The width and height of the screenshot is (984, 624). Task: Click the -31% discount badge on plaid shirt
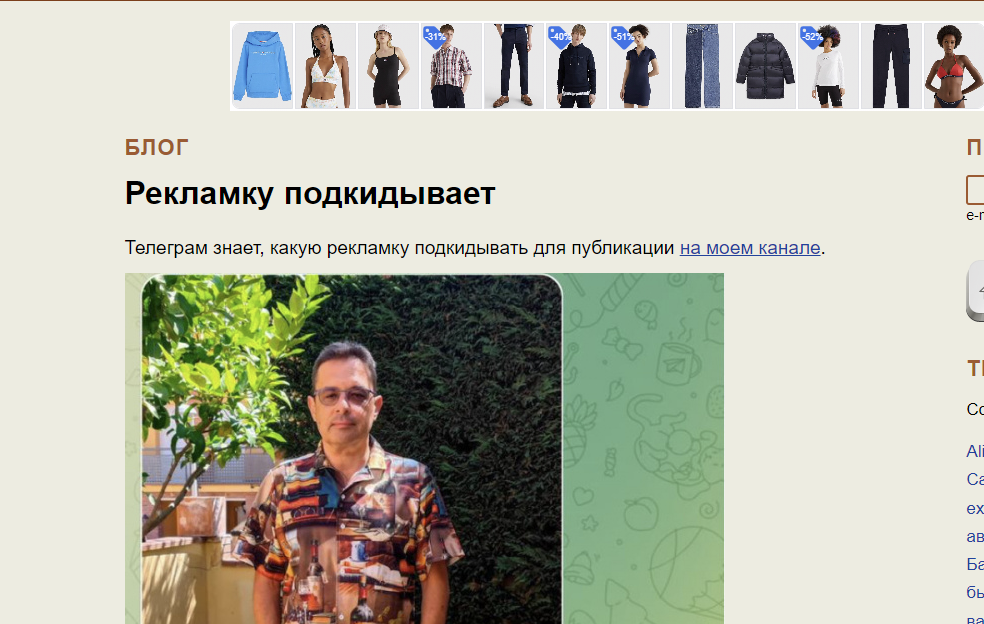coord(434,36)
